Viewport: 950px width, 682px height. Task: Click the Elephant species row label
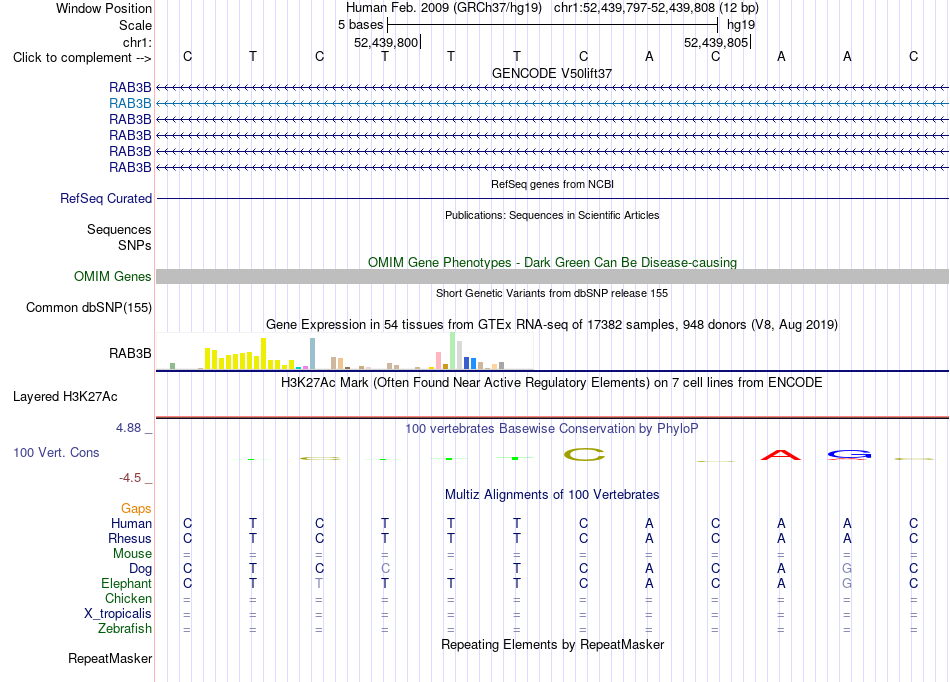126,584
